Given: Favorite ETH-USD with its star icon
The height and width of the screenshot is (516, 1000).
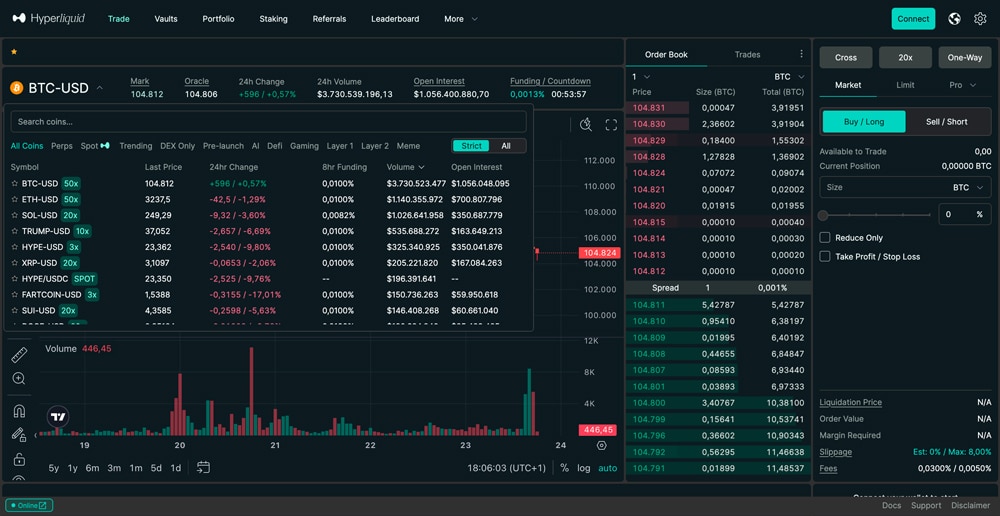Looking at the screenshot, I should (15, 200).
